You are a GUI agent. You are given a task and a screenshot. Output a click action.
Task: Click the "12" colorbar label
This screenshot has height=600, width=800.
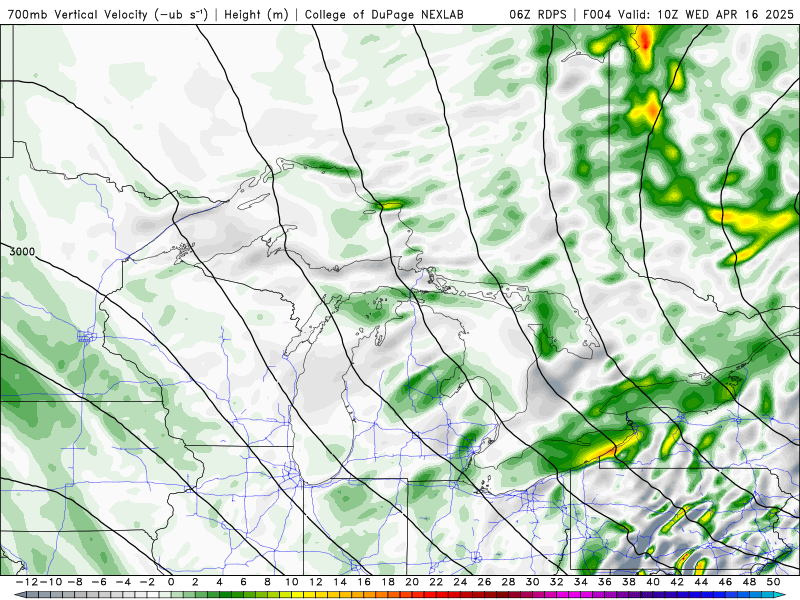point(316,582)
